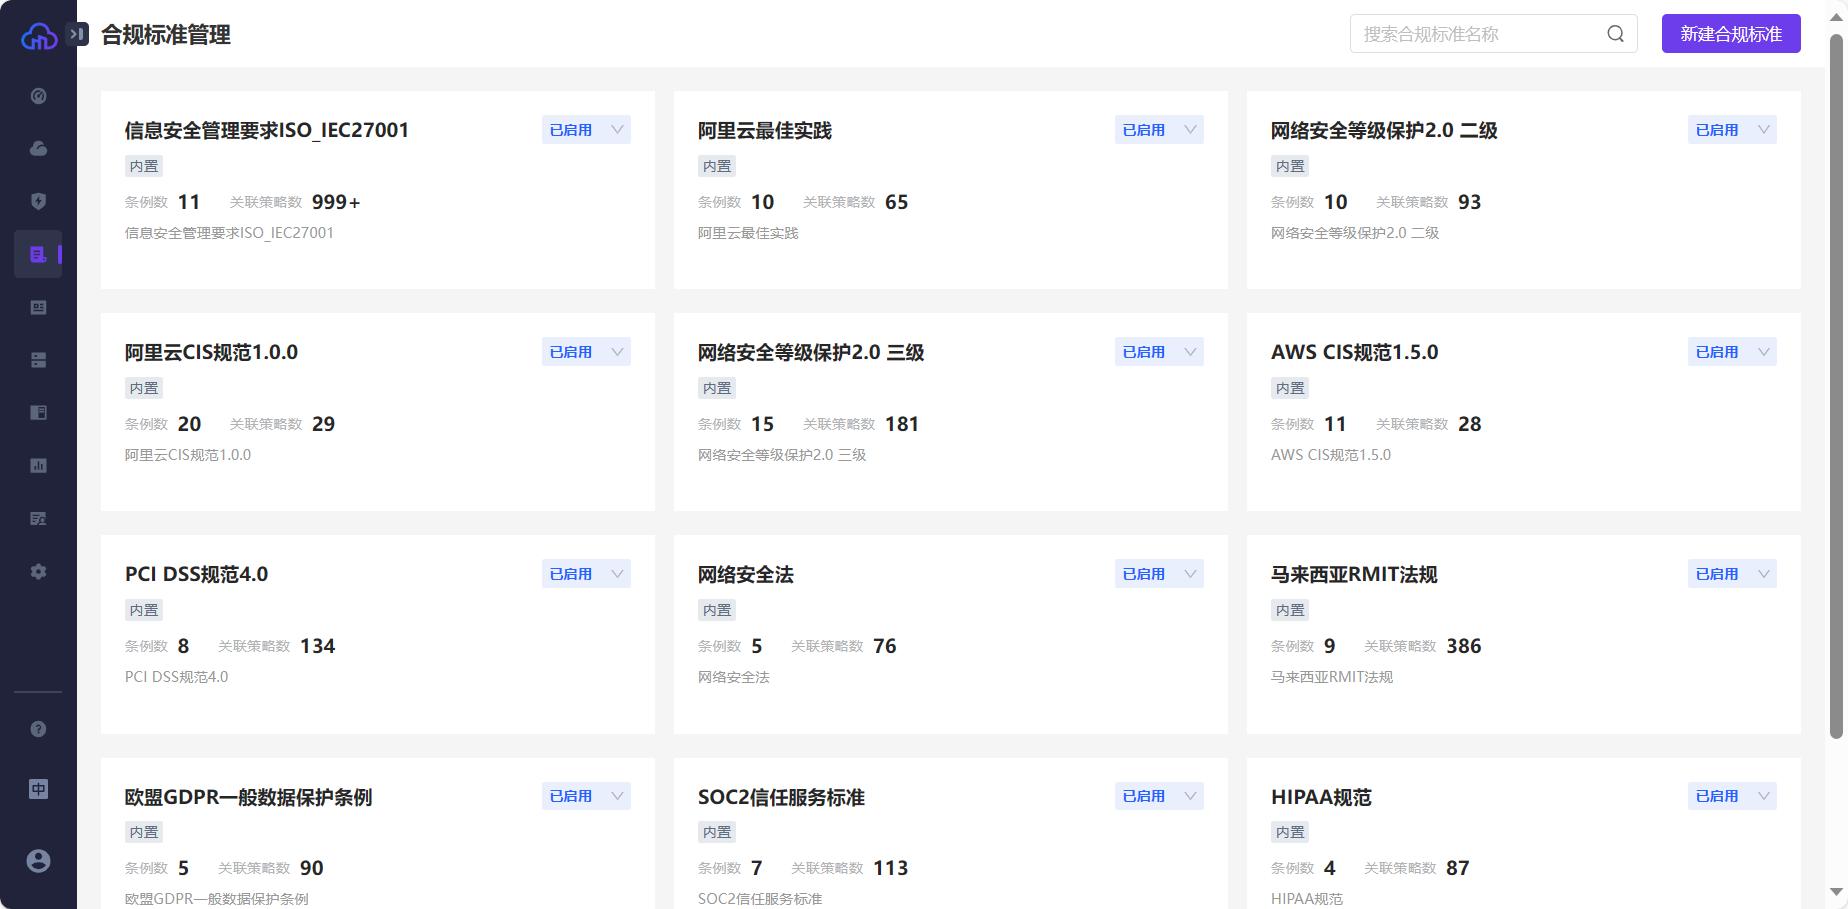
Task: Click clause count 20 on 阿里云CIS规范1.0.0
Action: [189, 424]
